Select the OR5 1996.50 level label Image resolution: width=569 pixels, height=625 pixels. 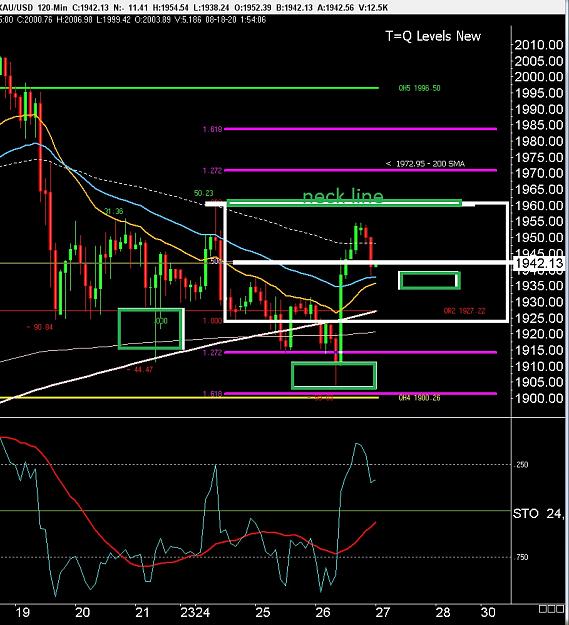[x=419, y=88]
